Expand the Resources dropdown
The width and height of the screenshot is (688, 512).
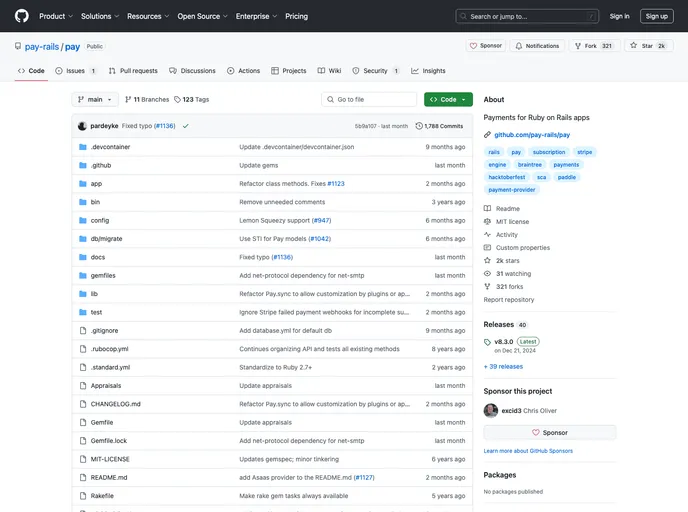(148, 16)
